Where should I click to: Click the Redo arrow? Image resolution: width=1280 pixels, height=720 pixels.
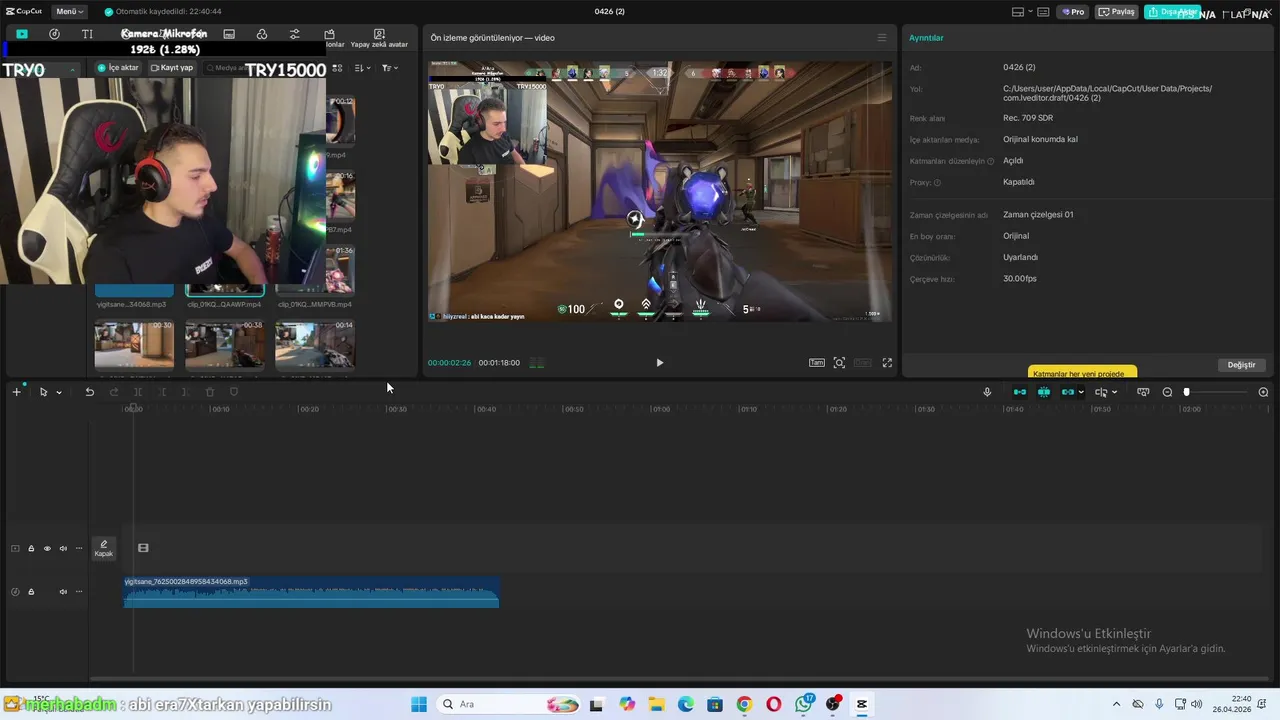(114, 392)
